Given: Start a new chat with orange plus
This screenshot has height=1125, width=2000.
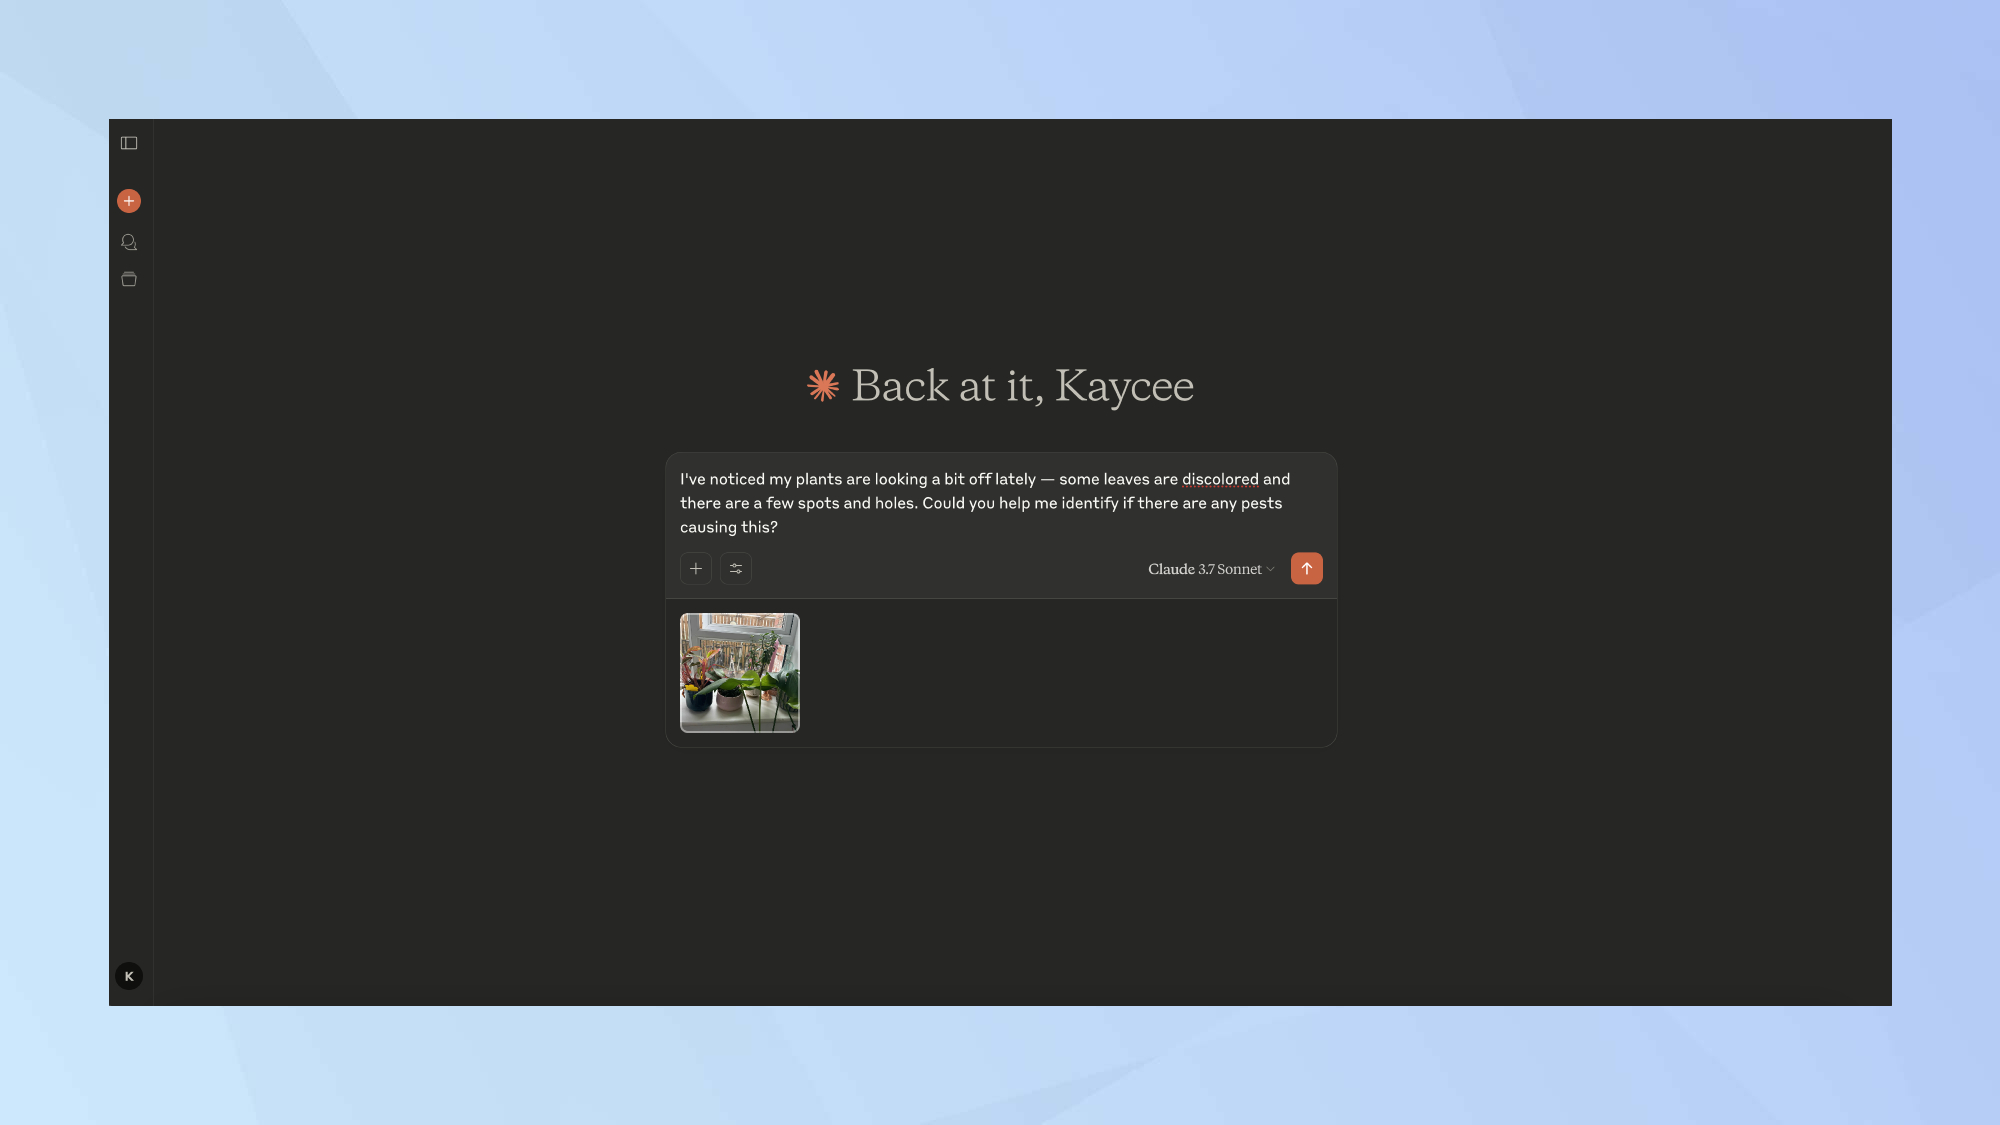Looking at the screenshot, I should click(129, 201).
